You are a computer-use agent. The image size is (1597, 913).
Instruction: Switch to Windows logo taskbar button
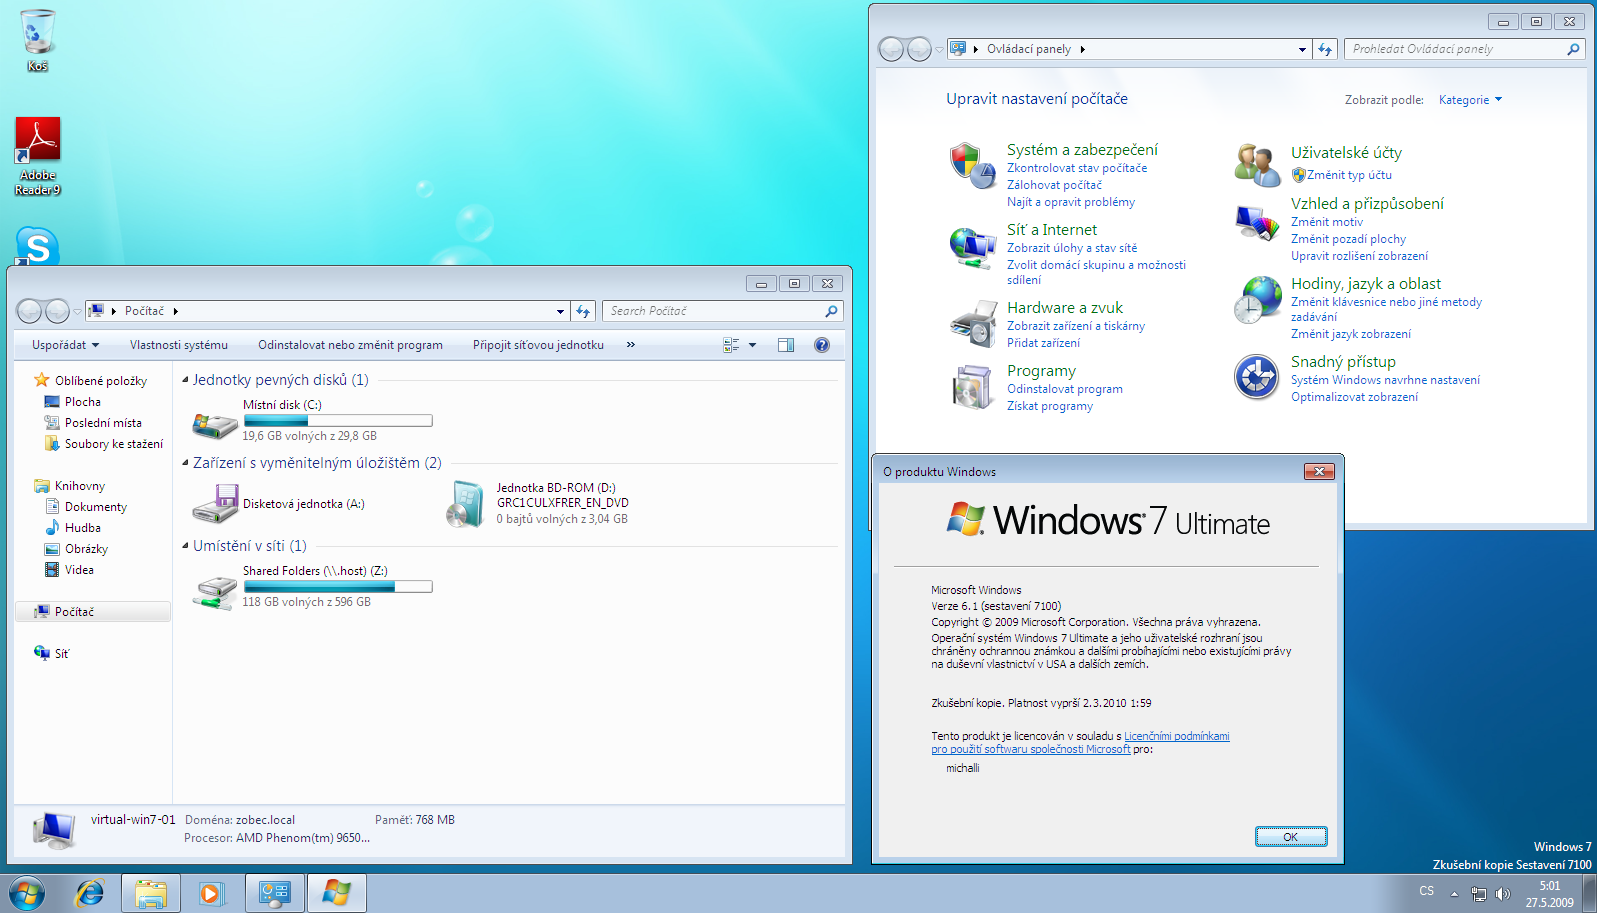(337, 893)
